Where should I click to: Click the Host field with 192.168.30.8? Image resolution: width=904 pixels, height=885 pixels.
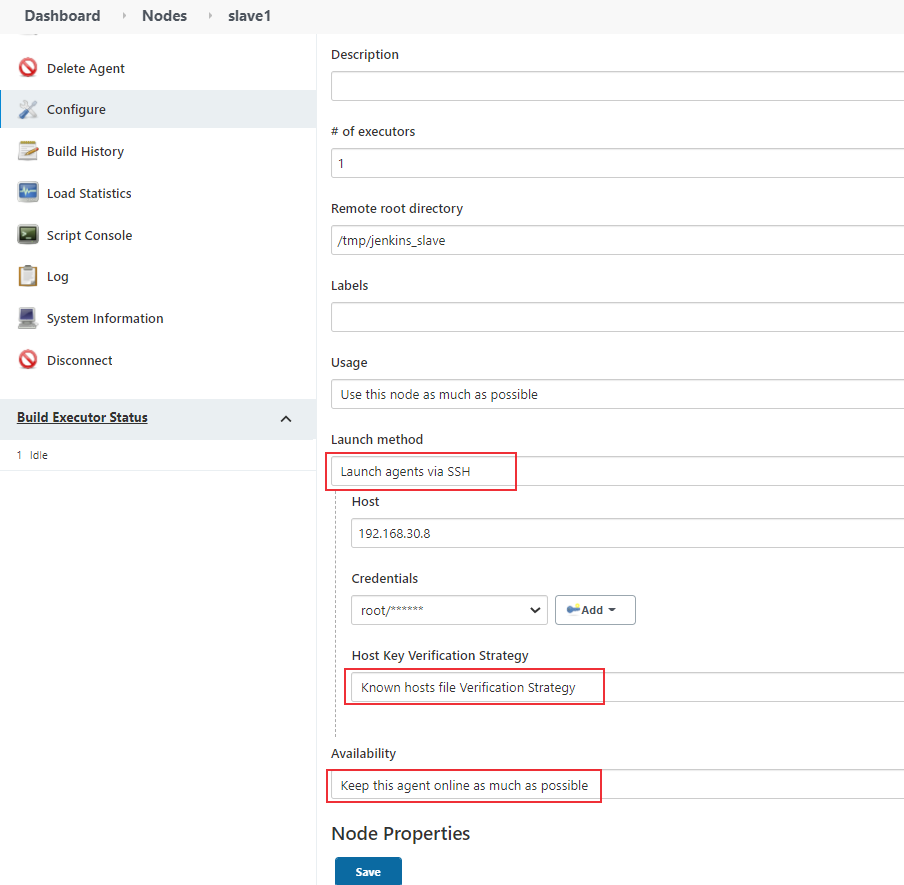[627, 533]
